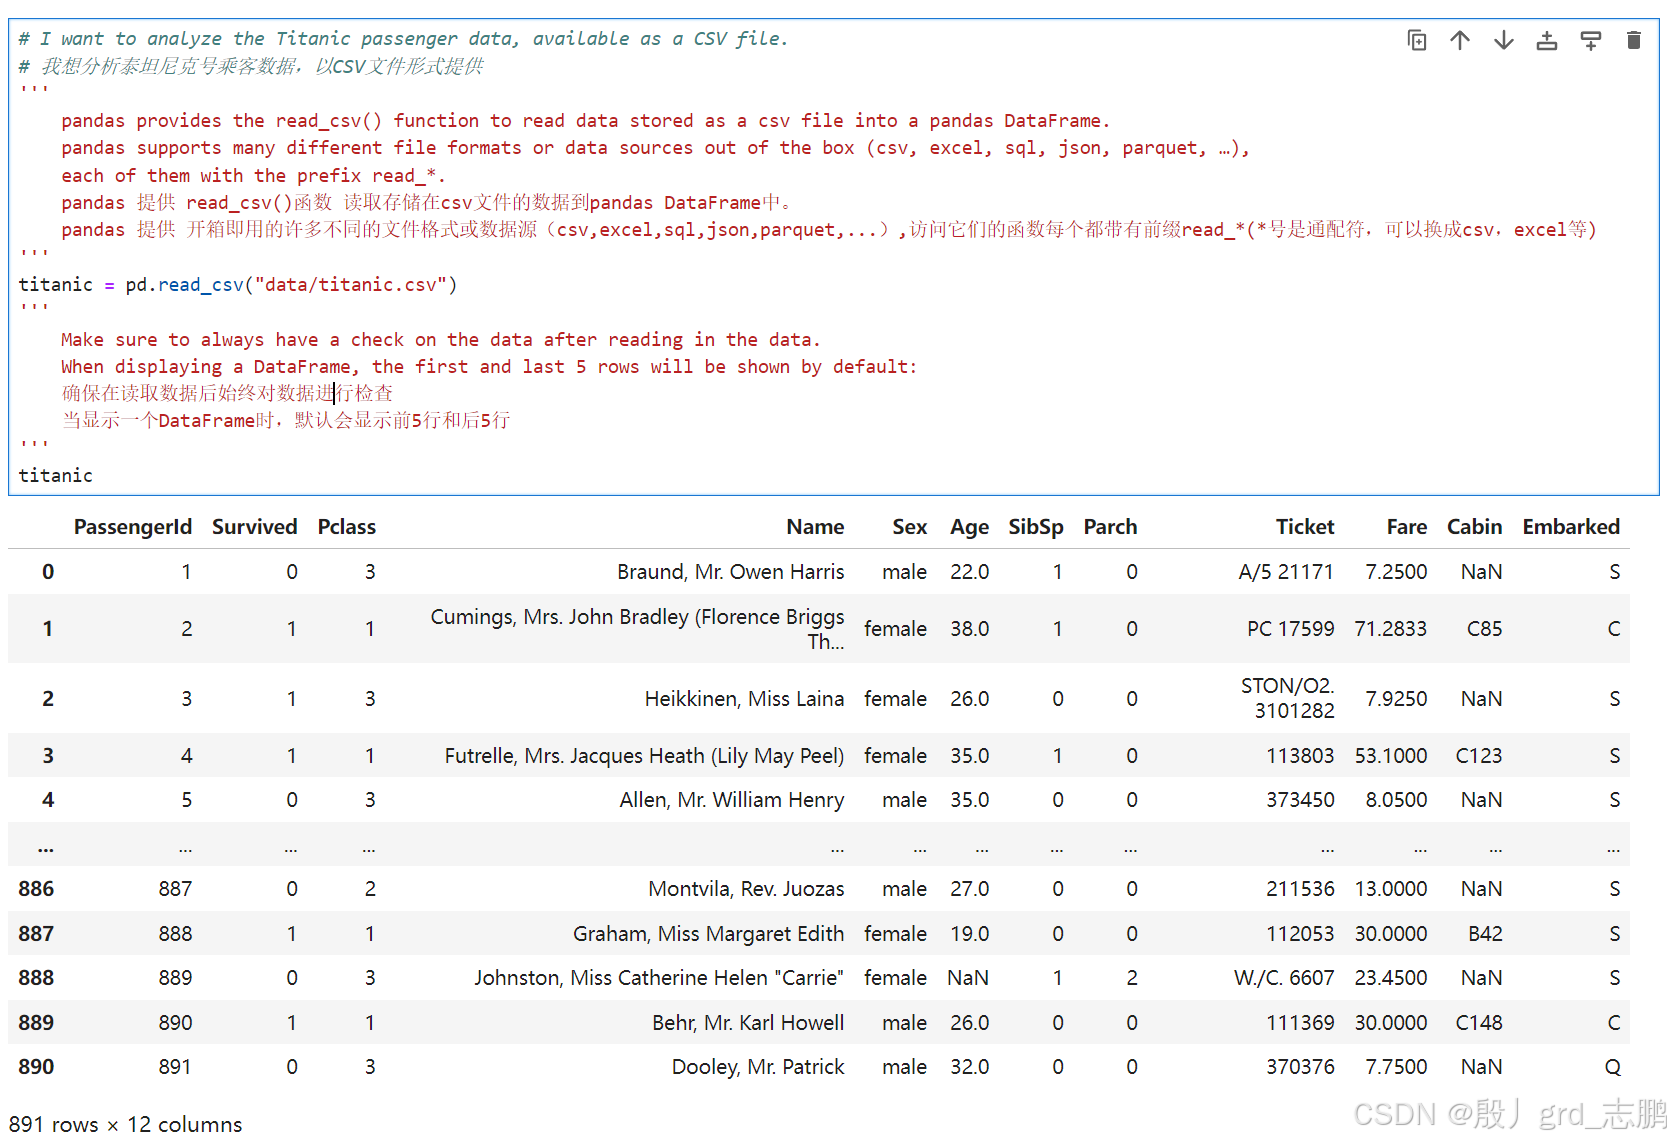Click the Parch column header
The width and height of the screenshot is (1671, 1144).
(x=1110, y=527)
